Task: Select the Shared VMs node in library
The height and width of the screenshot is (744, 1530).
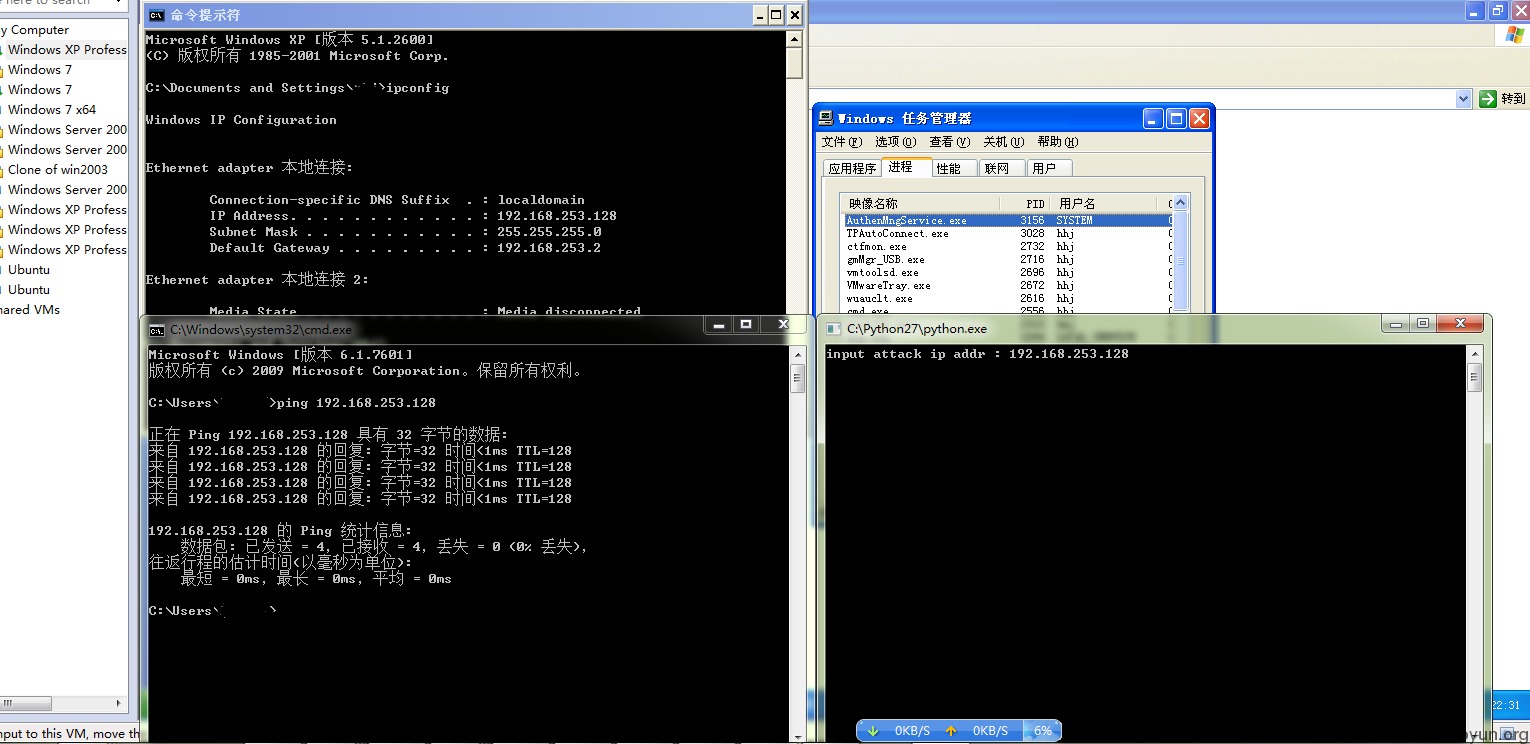Action: (x=30, y=309)
